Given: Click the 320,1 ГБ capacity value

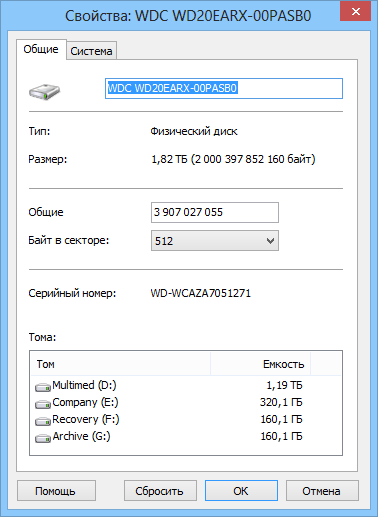Looking at the screenshot, I should [x=281, y=403].
